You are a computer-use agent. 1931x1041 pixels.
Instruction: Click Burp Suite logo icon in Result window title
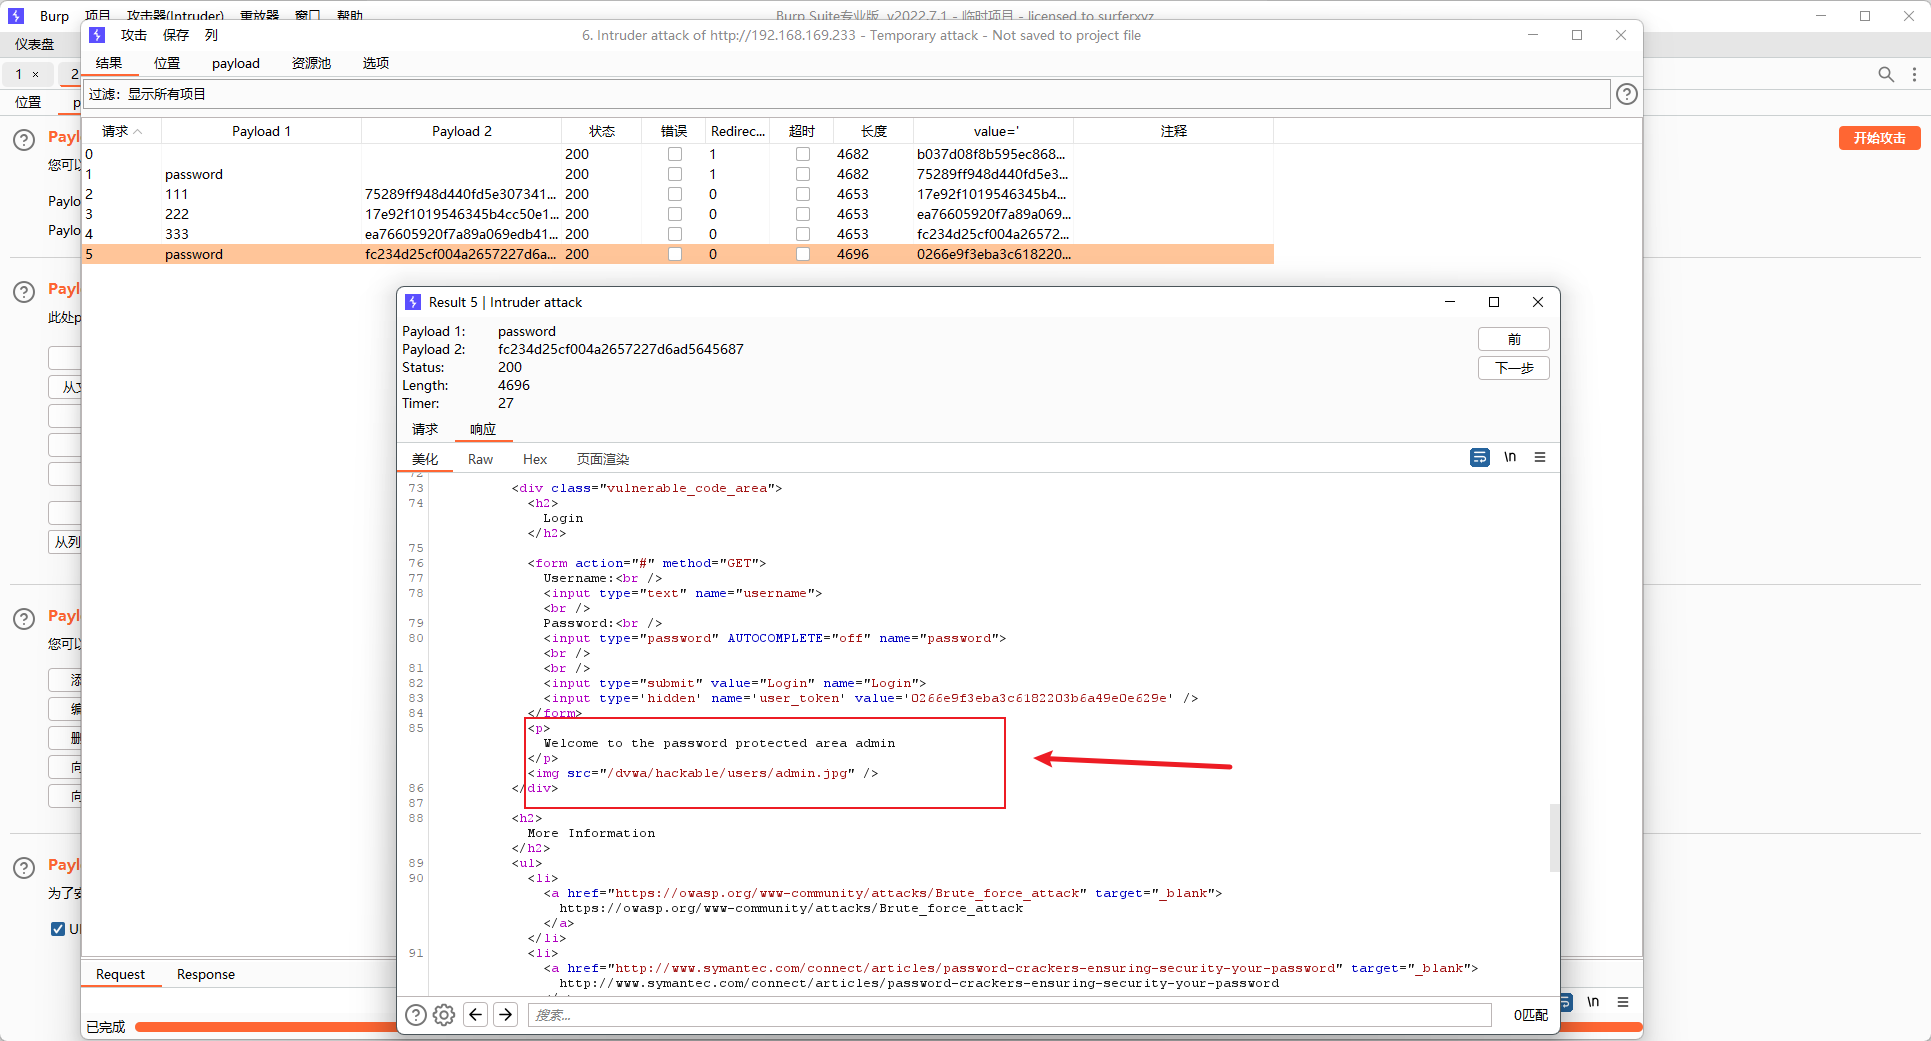pyautogui.click(x=413, y=302)
